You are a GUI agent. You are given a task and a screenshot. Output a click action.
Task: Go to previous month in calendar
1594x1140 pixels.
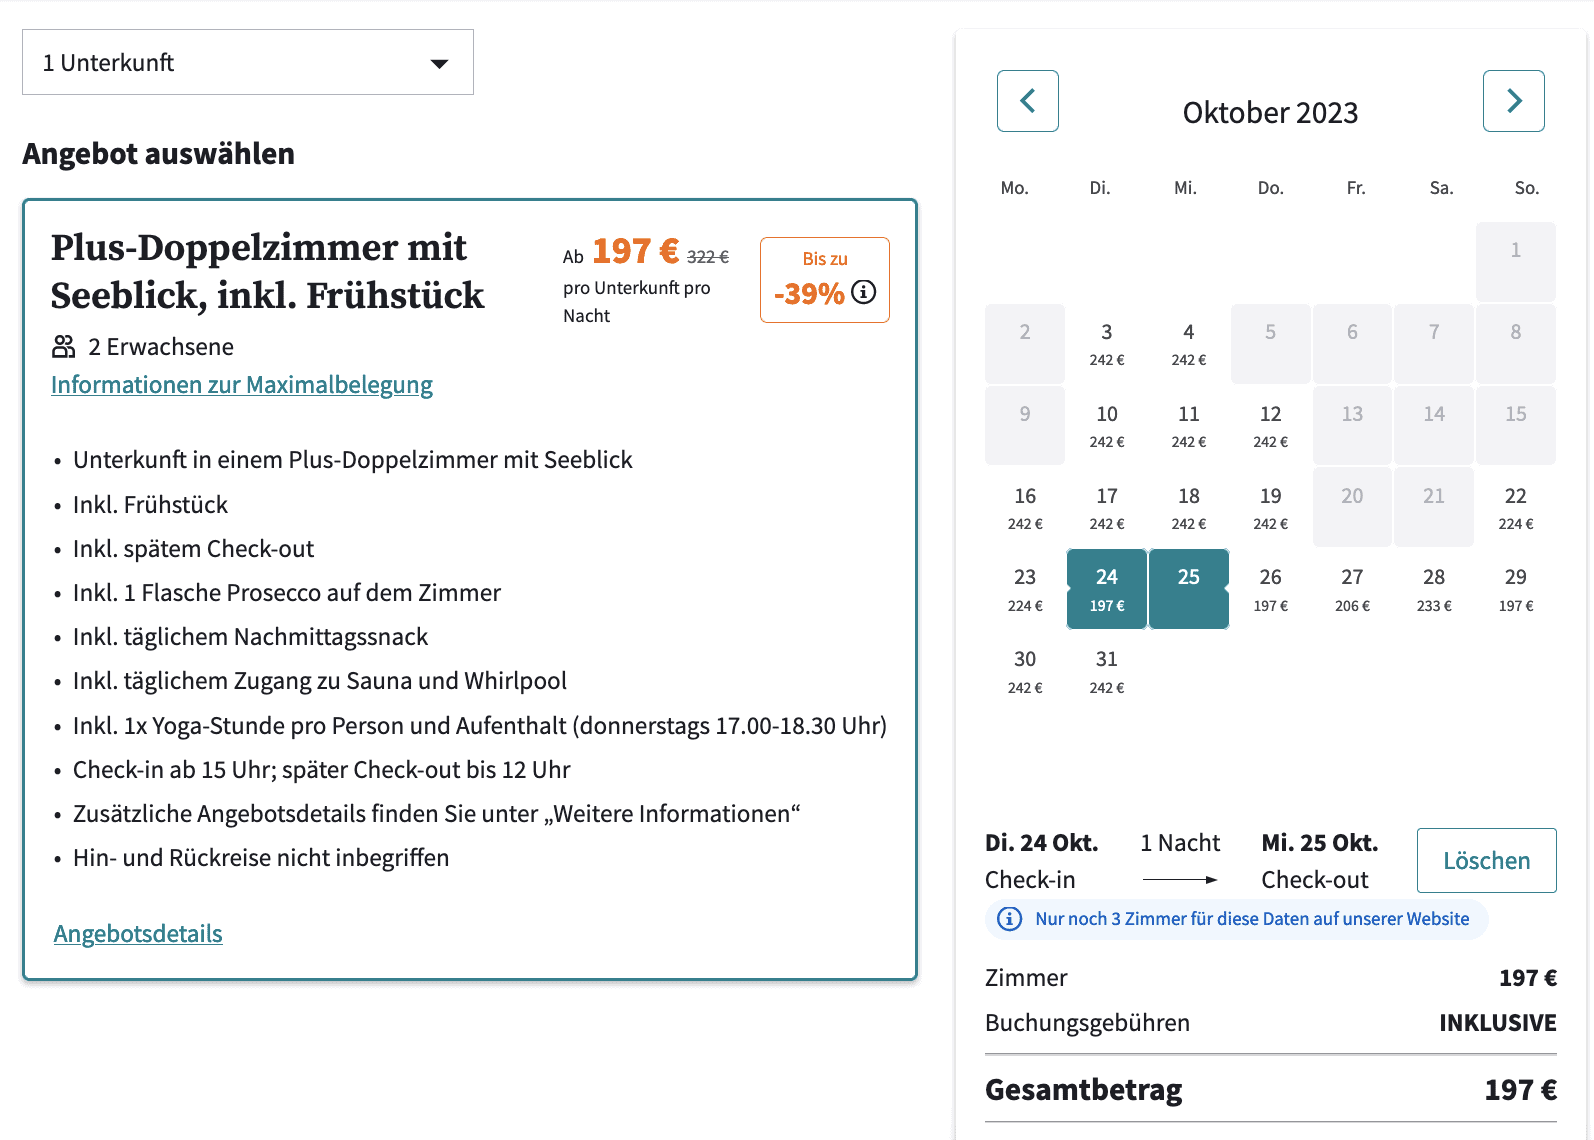pyautogui.click(x=1027, y=101)
